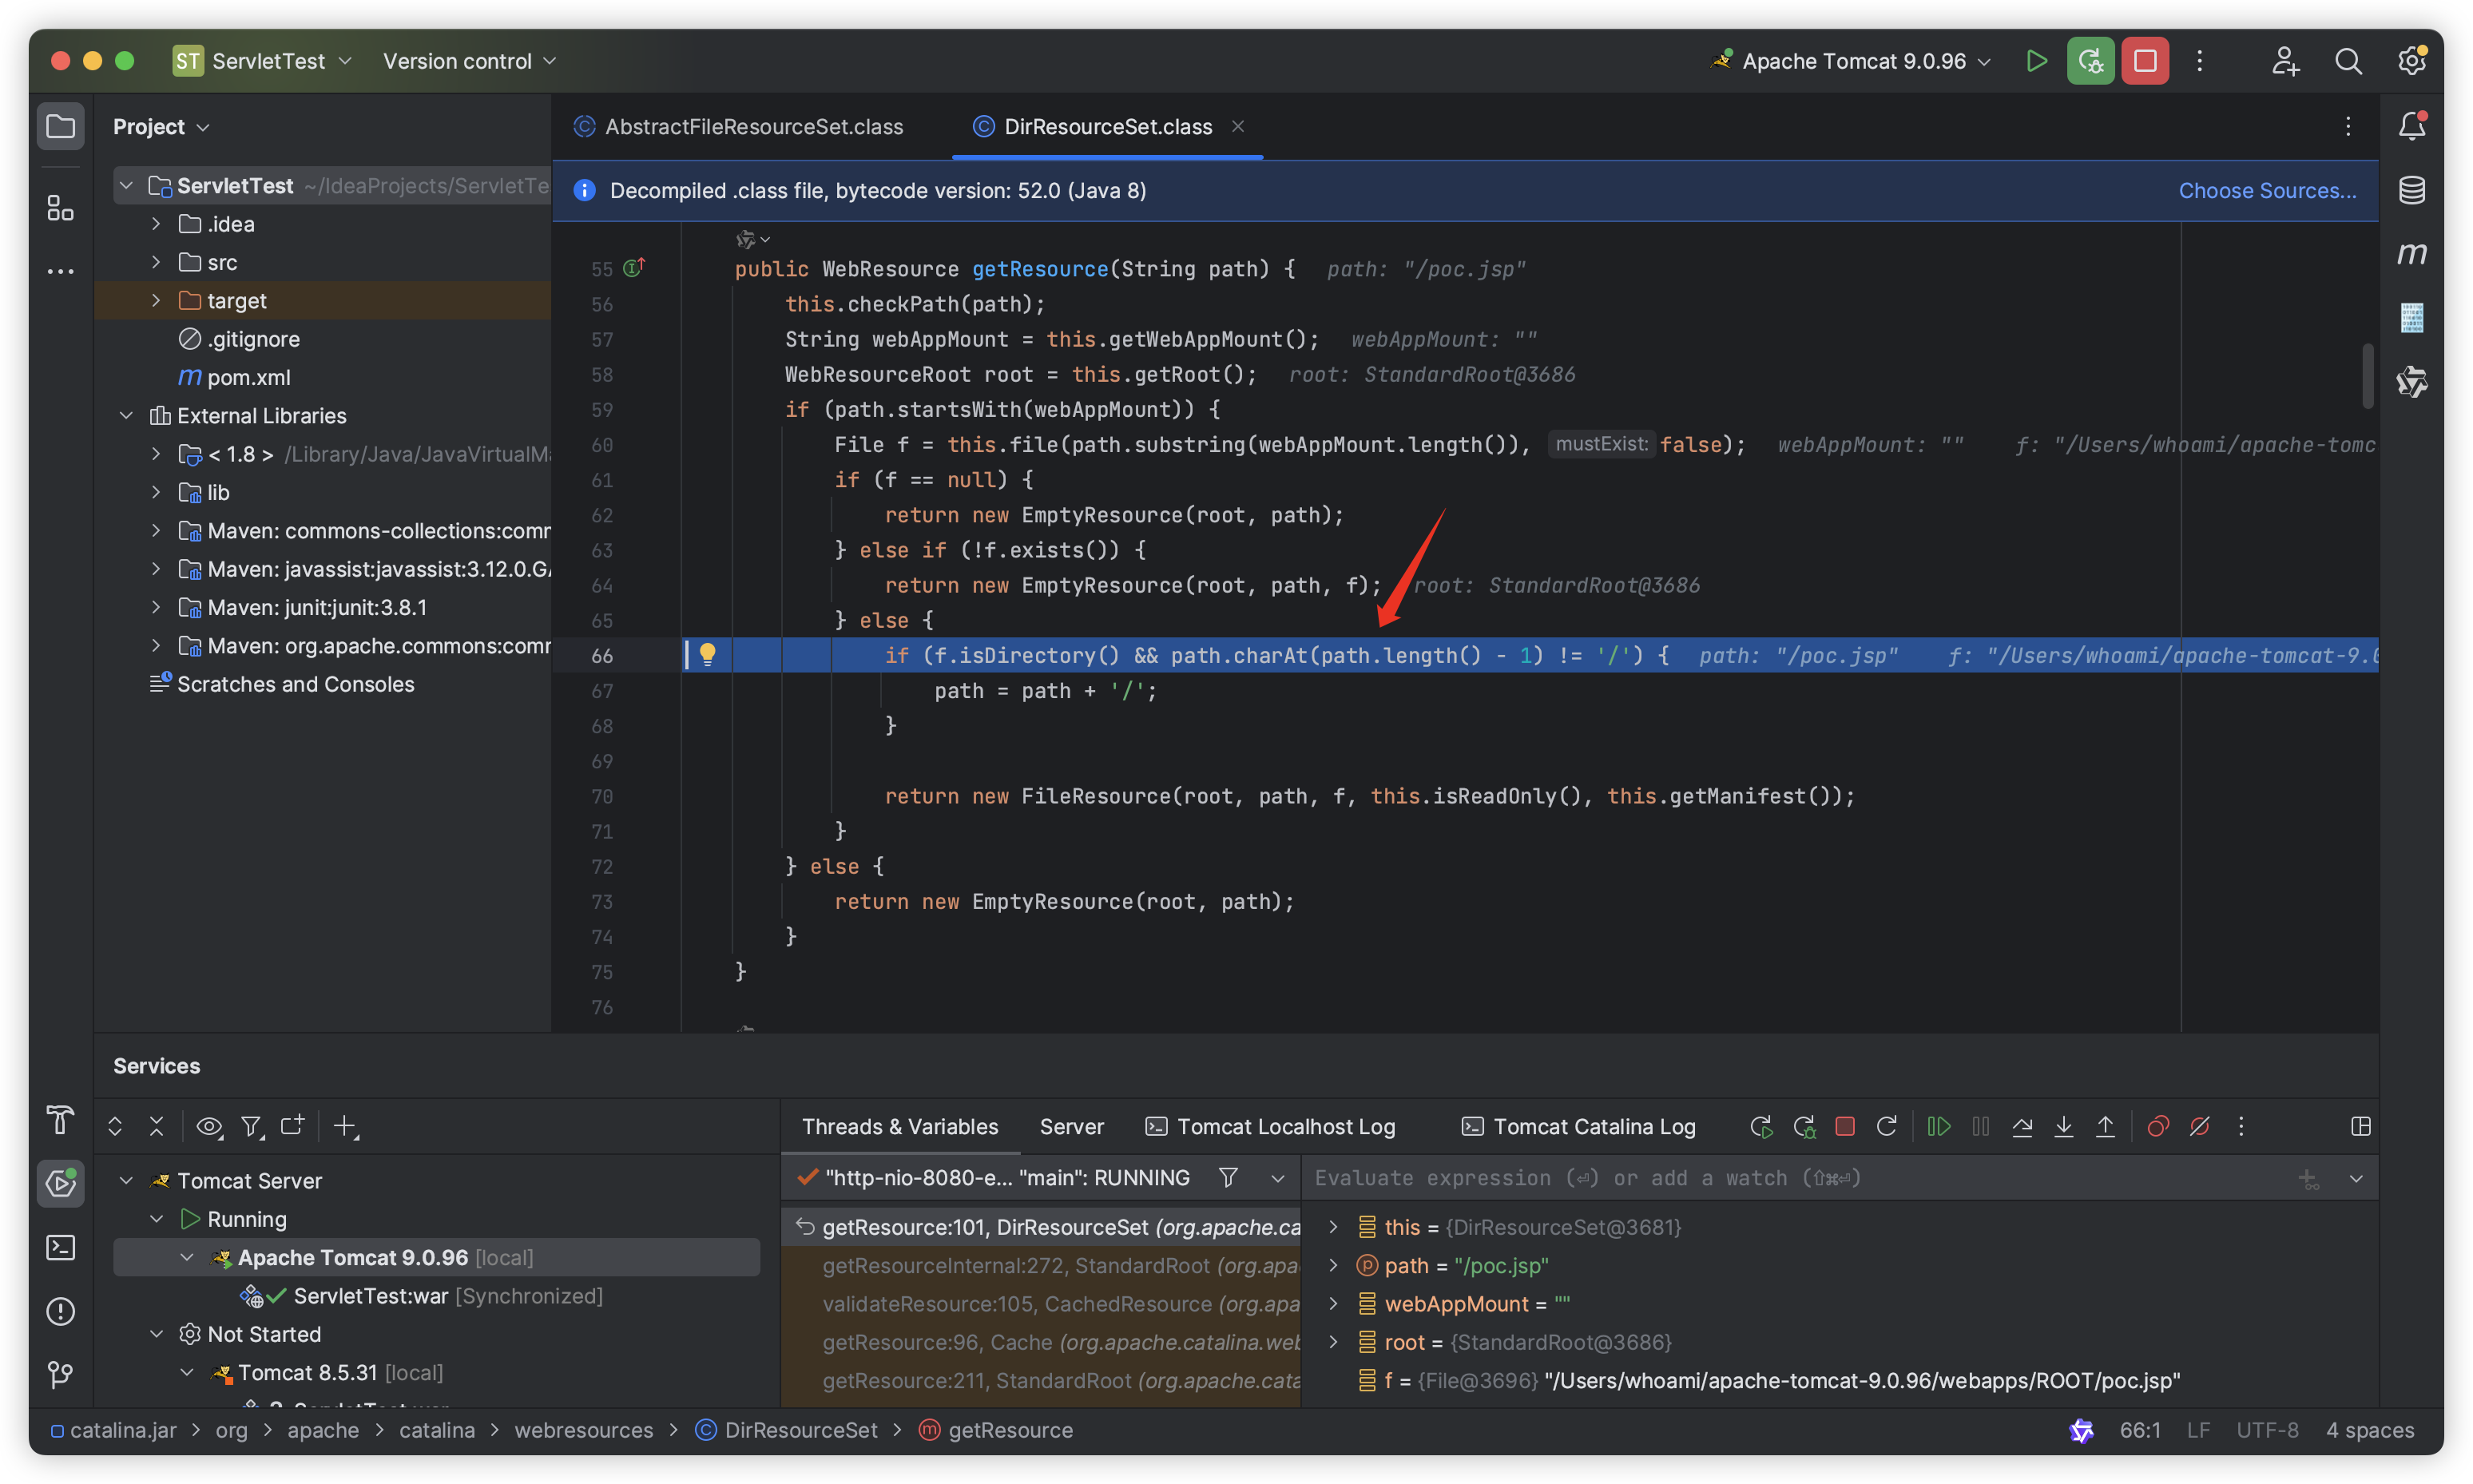
Task: Click the lightbulb on line 66
Action: pyautogui.click(x=707, y=654)
